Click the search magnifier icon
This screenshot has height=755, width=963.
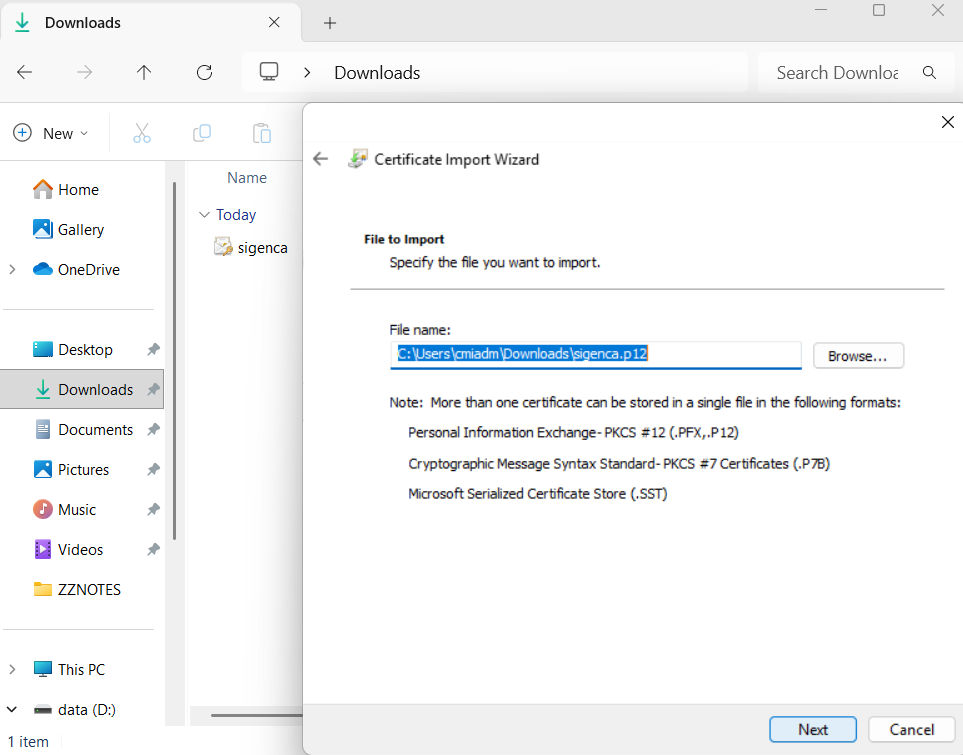[x=929, y=72]
